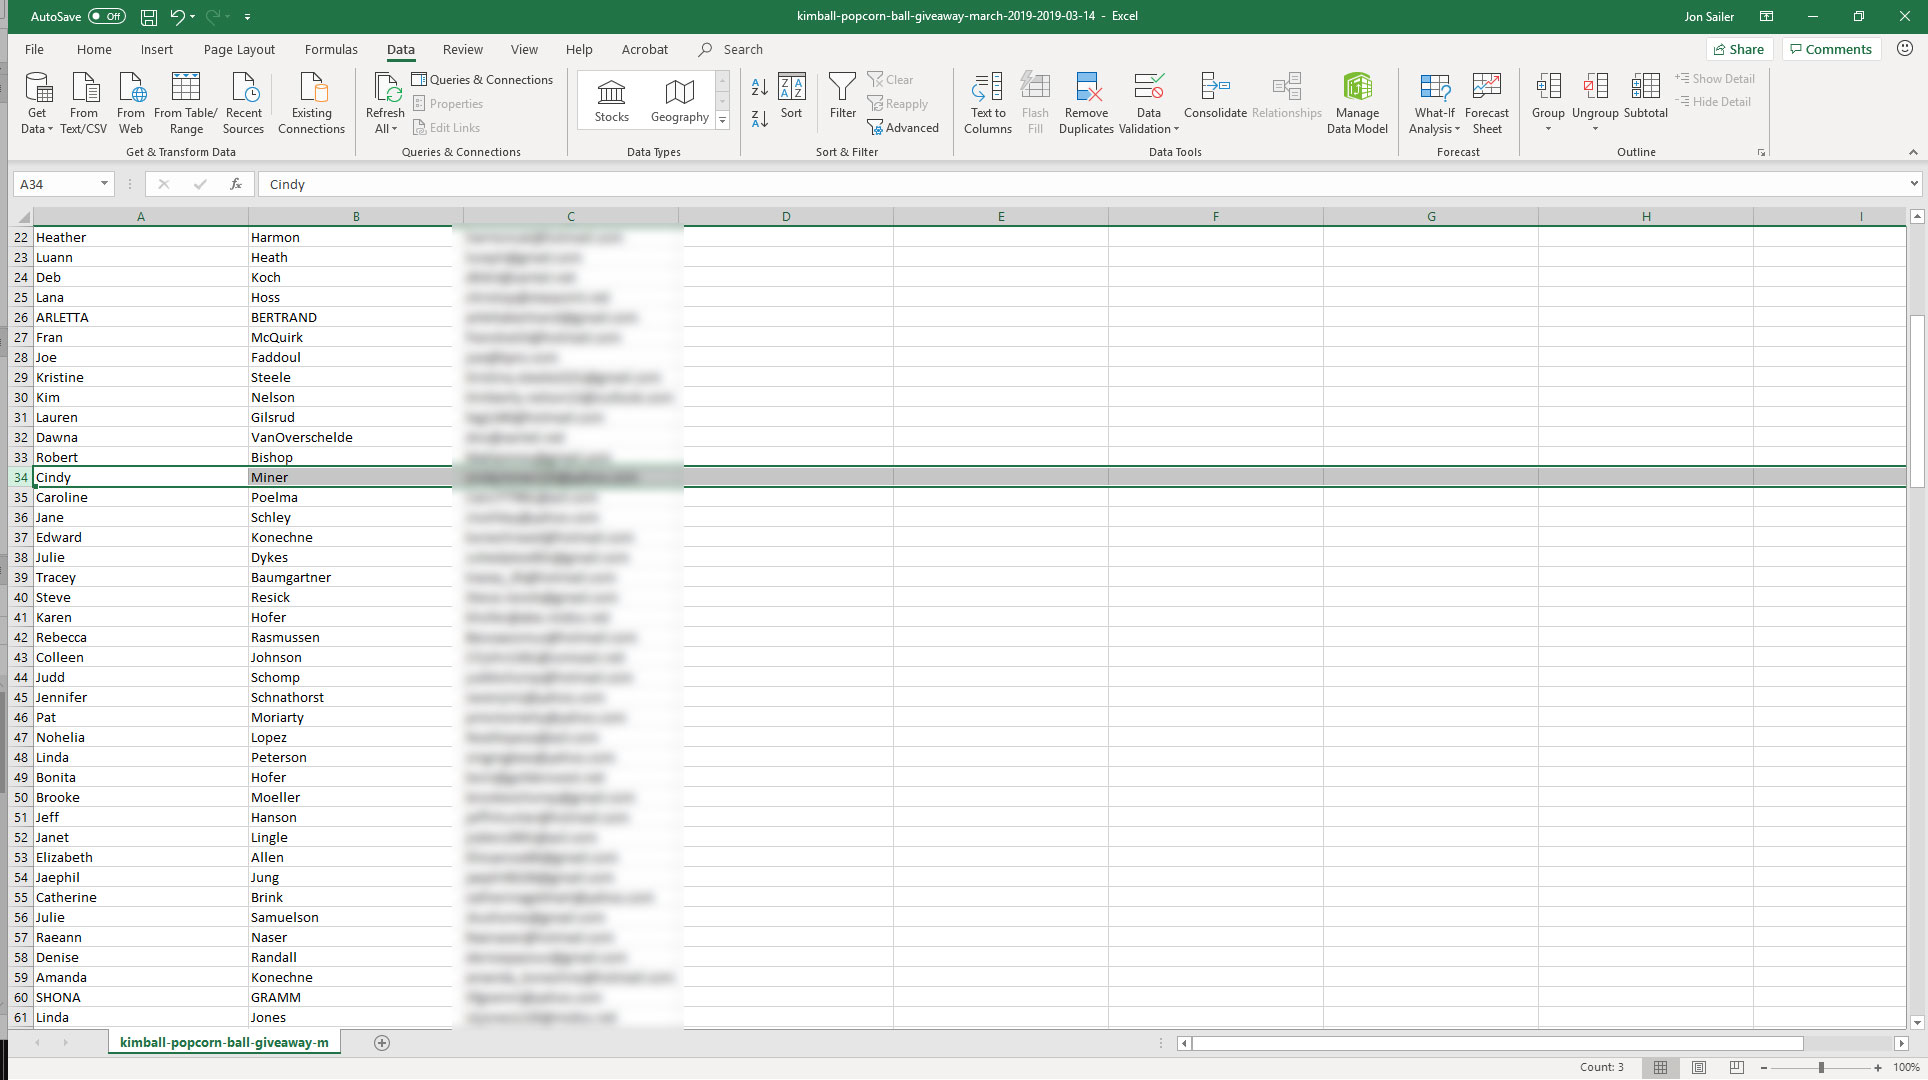Sort ascending A to Z
1928x1080 pixels.
pyautogui.click(x=759, y=88)
